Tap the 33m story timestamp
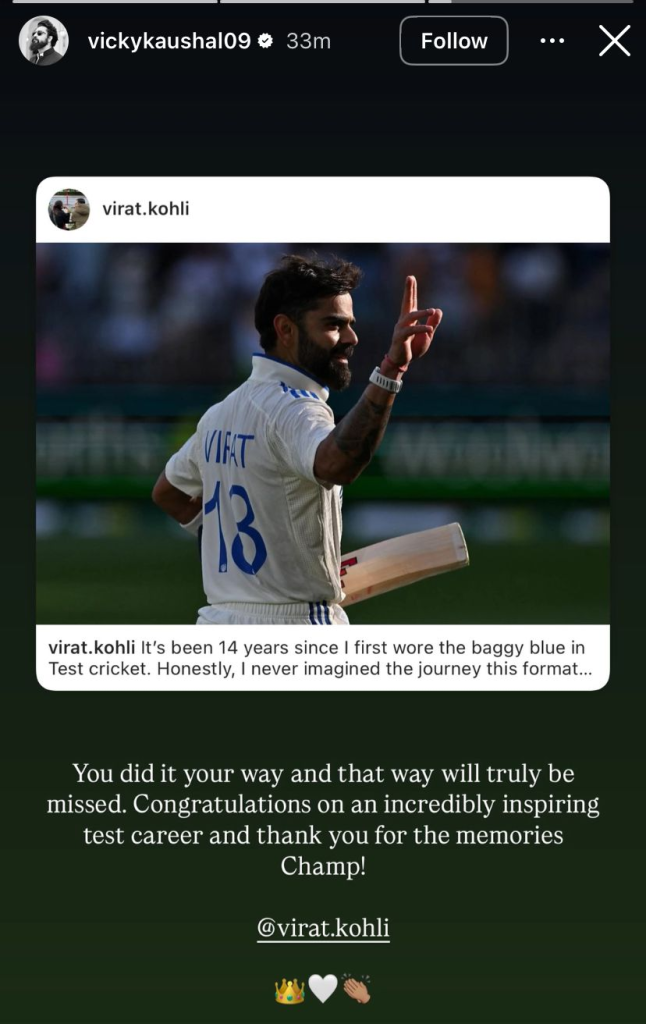Screen dimensions: 646x1024 point(308,41)
